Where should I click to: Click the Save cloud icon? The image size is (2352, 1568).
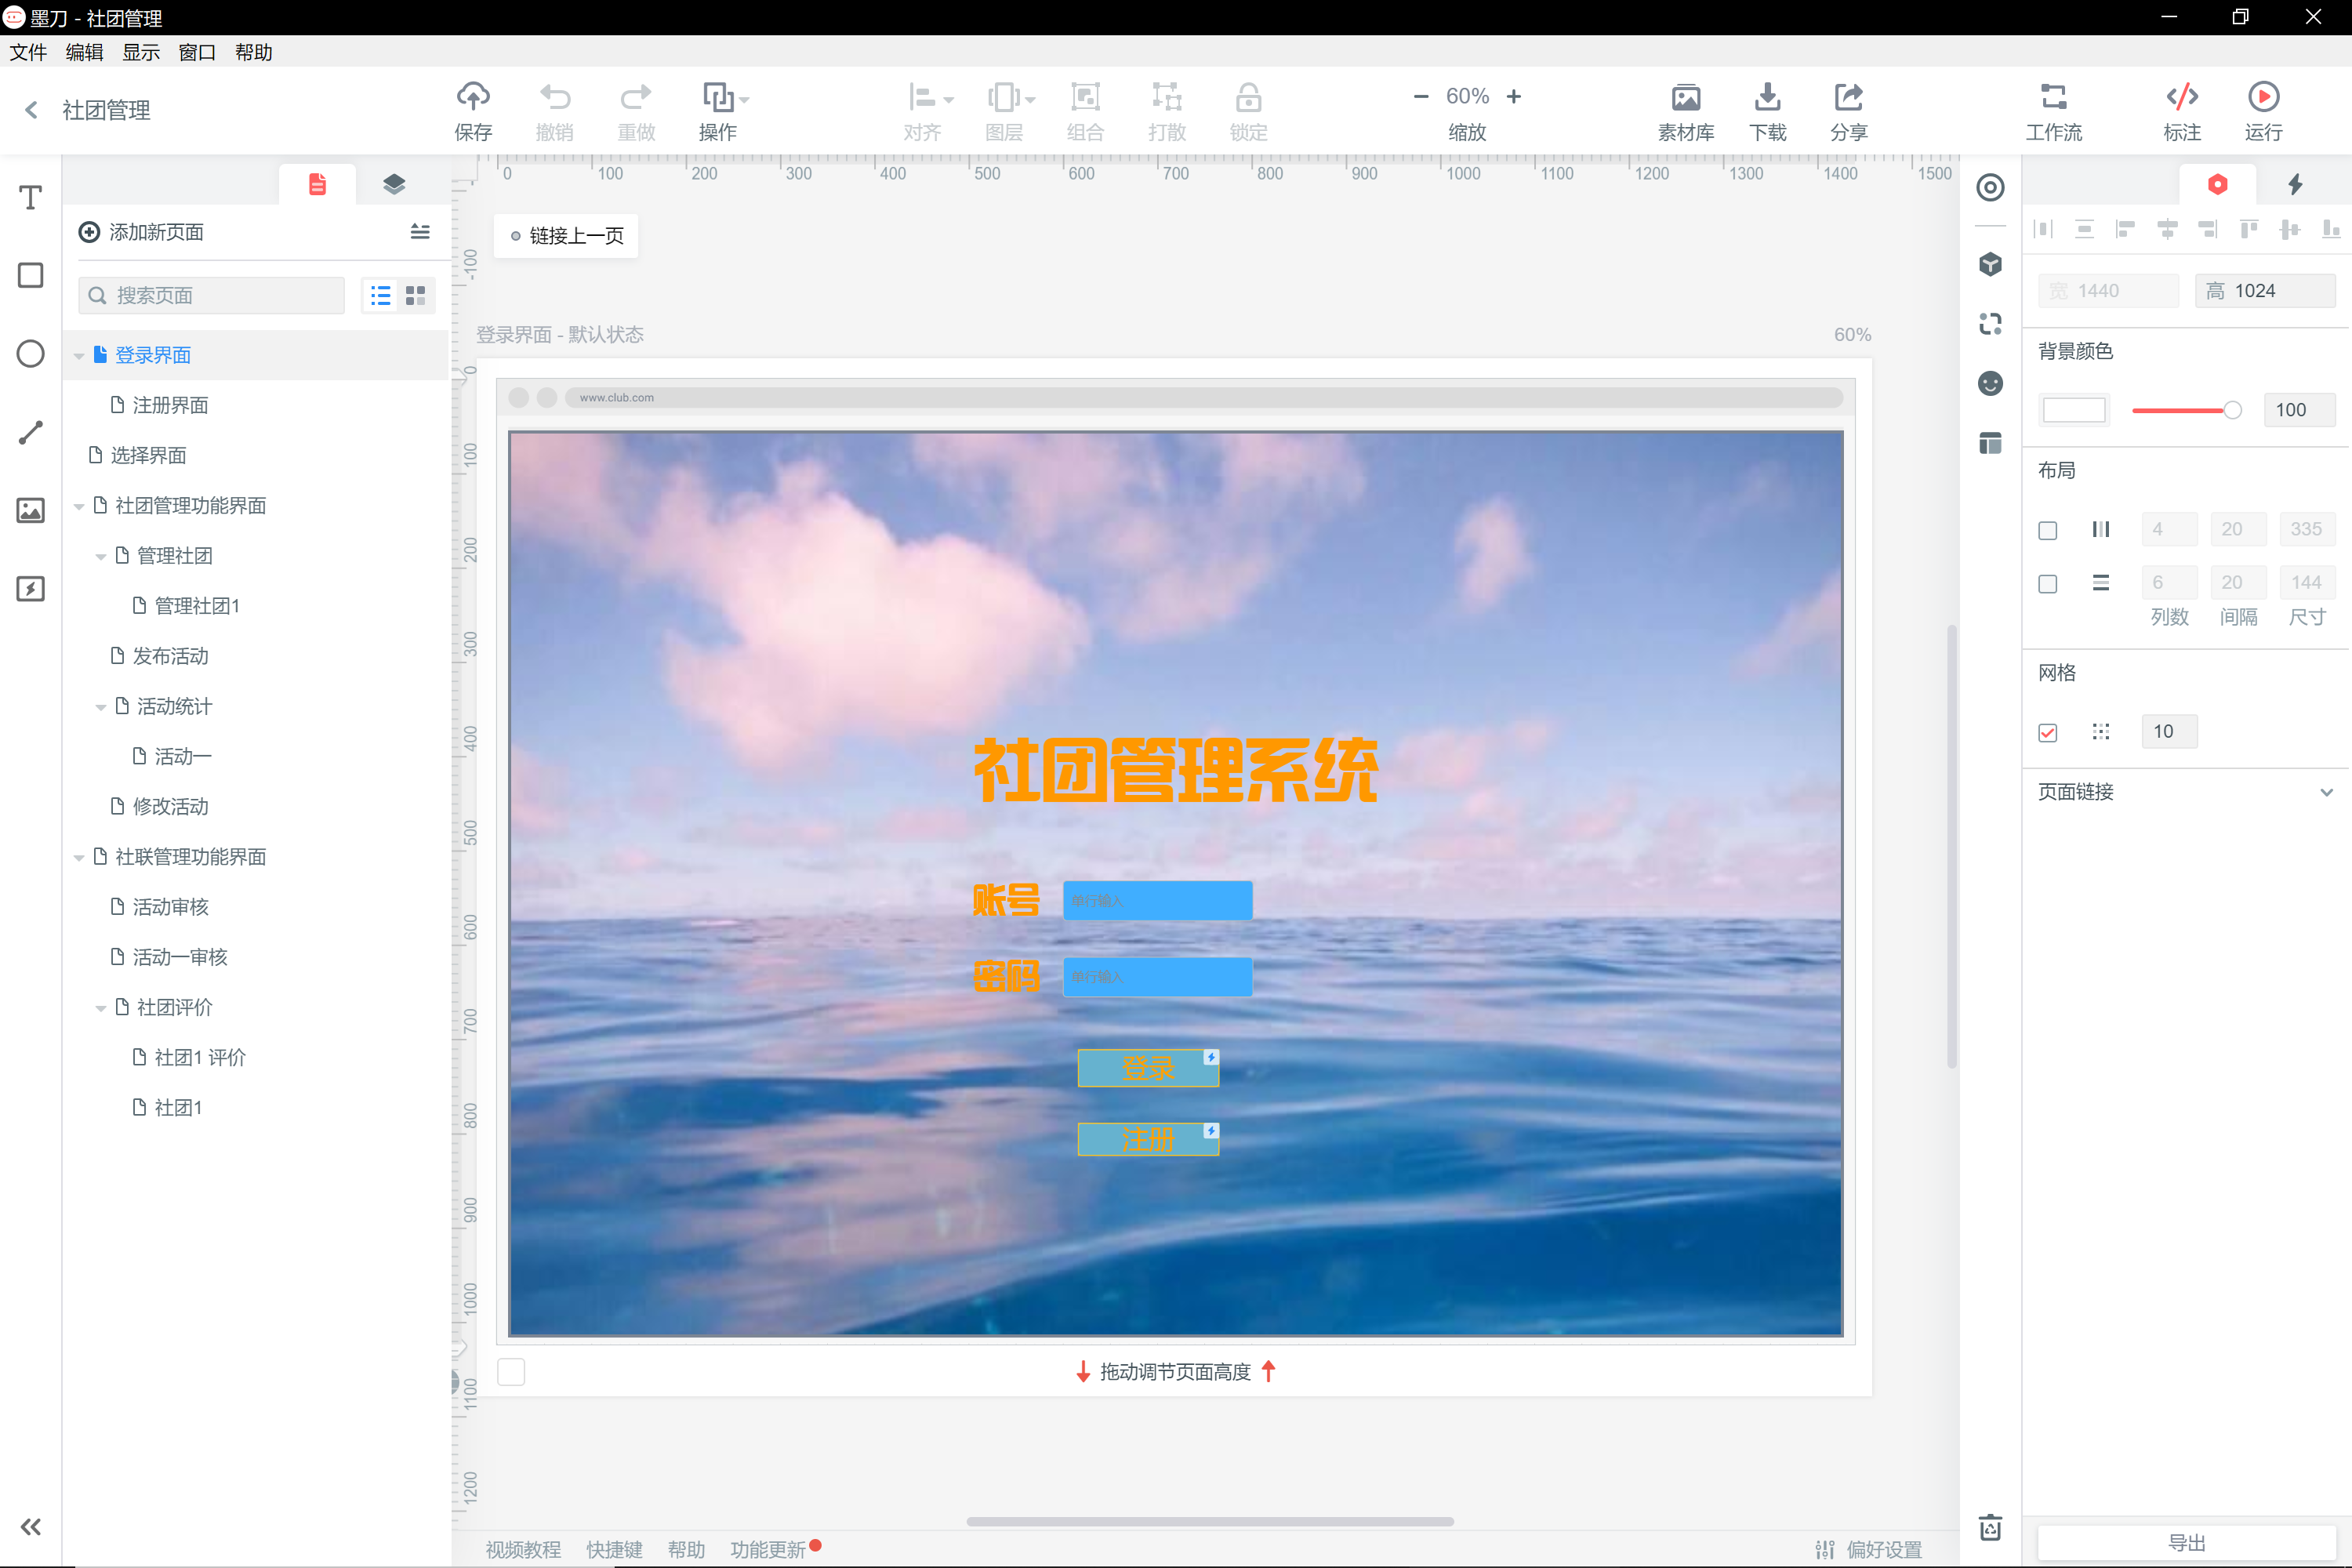coord(473,97)
